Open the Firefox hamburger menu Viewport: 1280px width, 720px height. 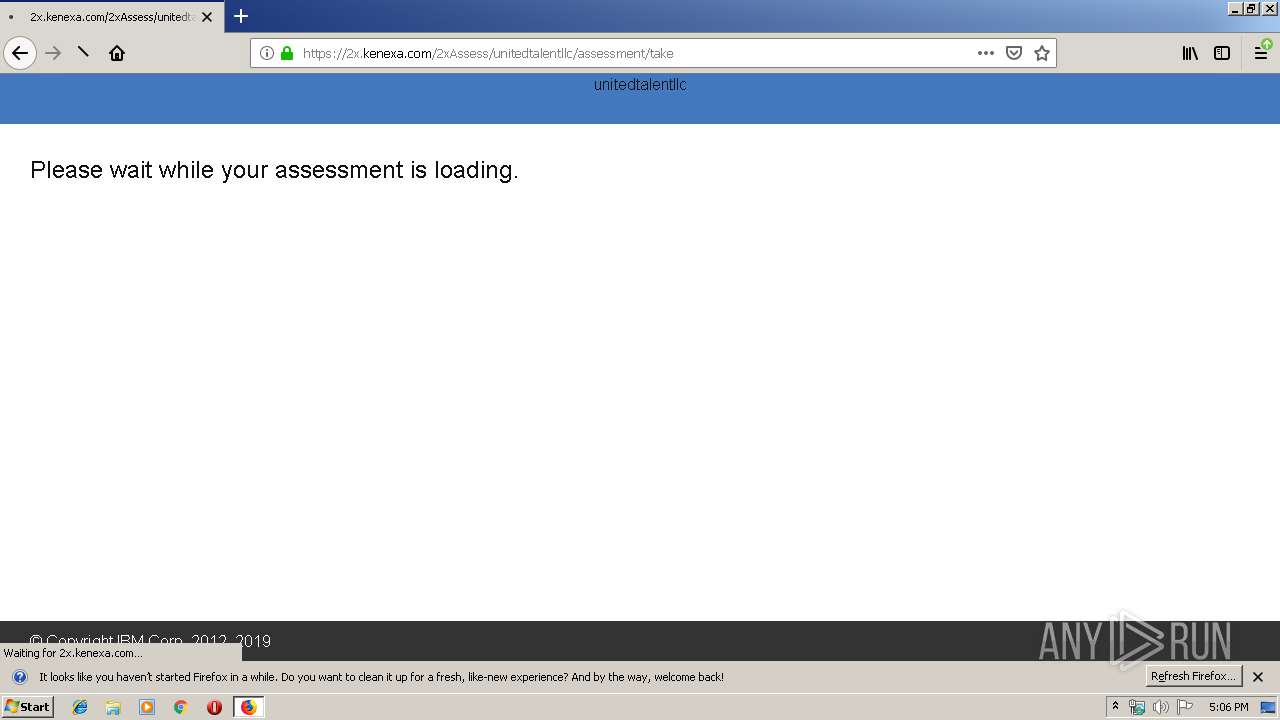point(1262,53)
